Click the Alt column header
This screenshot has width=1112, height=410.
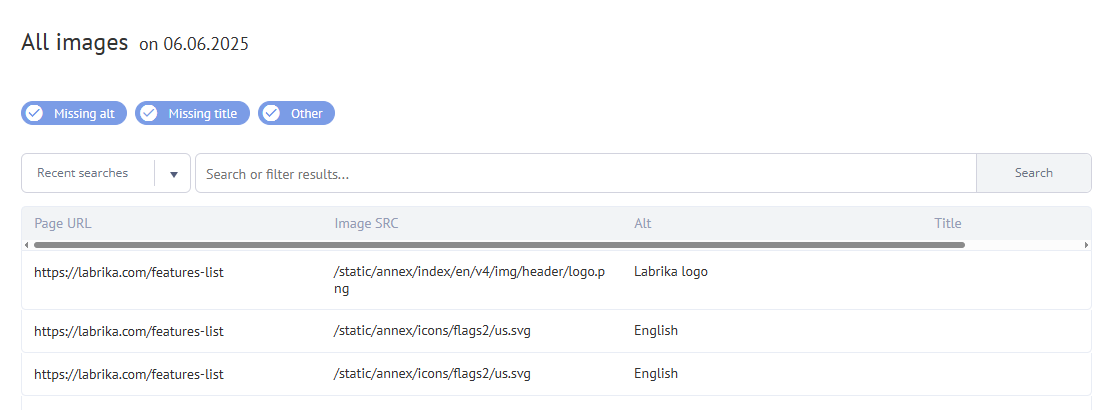coord(642,223)
